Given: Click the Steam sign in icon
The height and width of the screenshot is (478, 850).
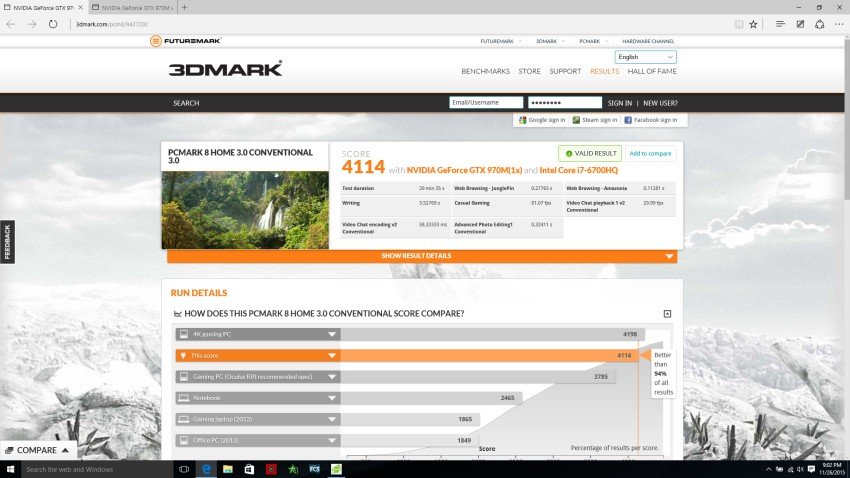Looking at the screenshot, I should point(577,120).
